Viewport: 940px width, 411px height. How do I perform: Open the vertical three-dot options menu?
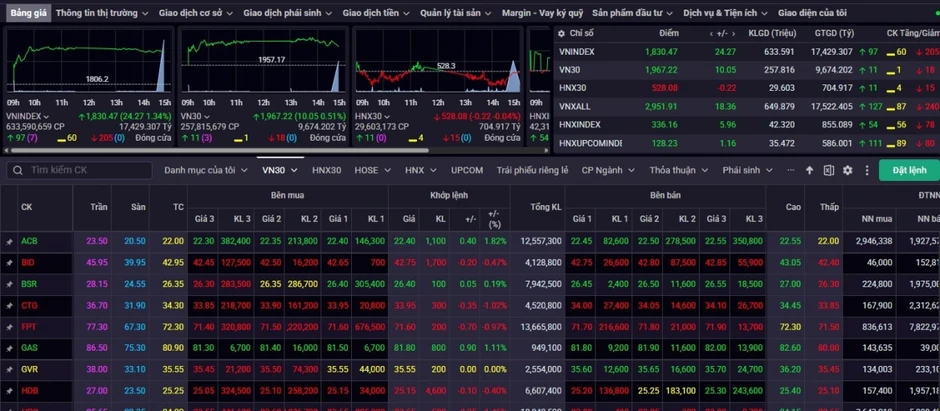(866, 170)
